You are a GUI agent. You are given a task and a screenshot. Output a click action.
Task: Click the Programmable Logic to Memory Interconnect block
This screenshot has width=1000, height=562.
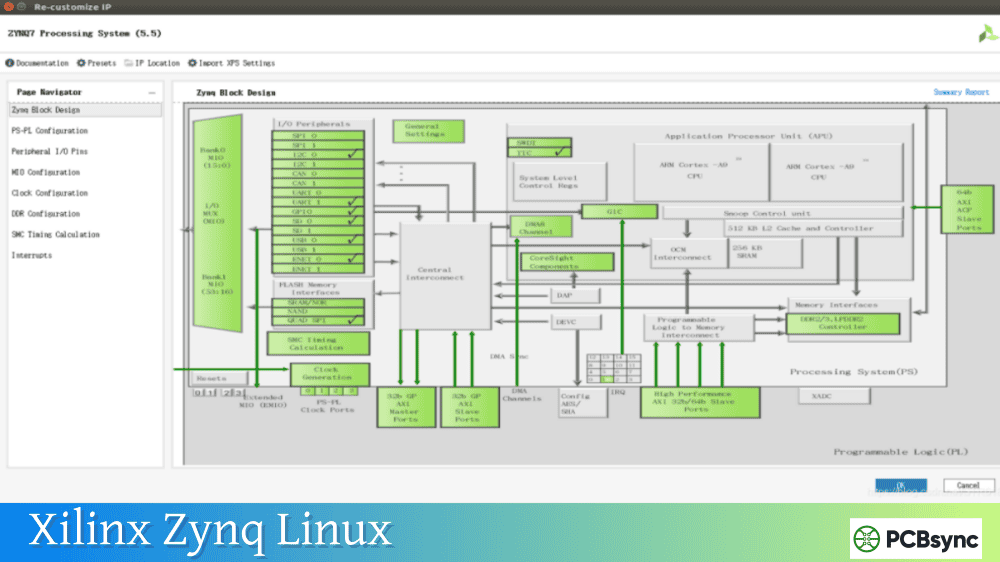tap(699, 328)
